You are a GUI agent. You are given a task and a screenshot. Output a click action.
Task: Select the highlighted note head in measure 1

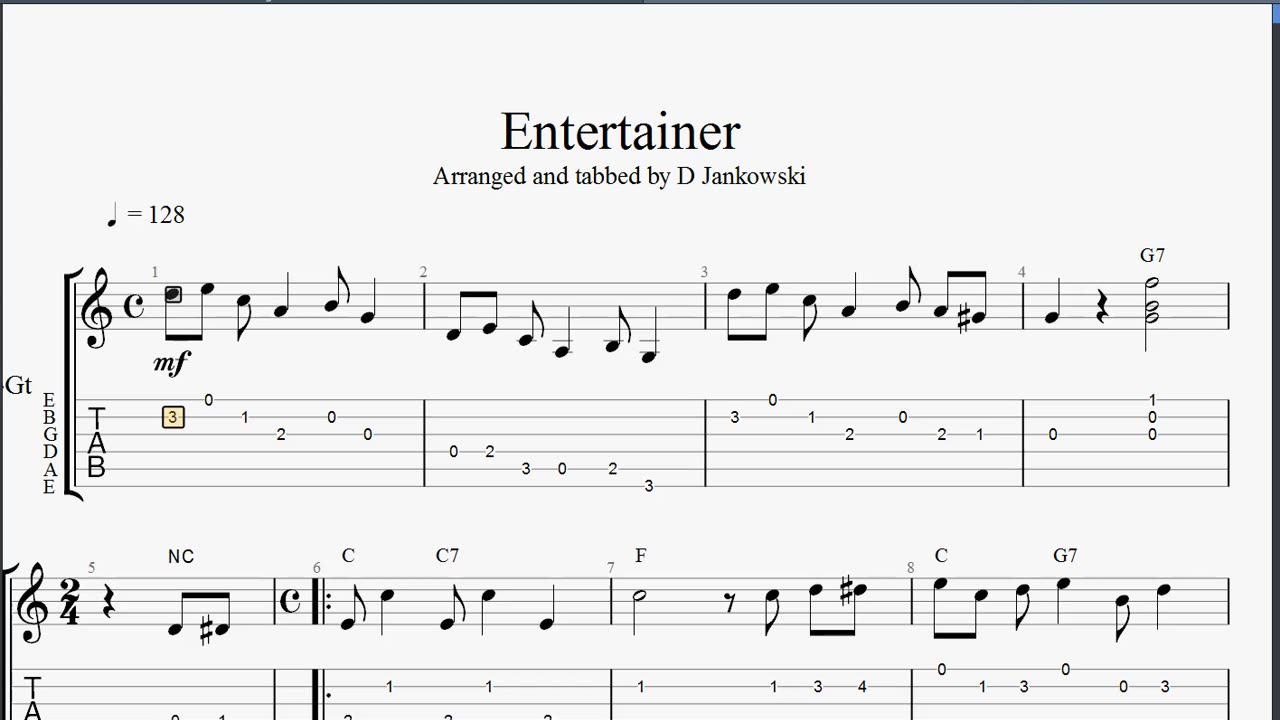(173, 295)
